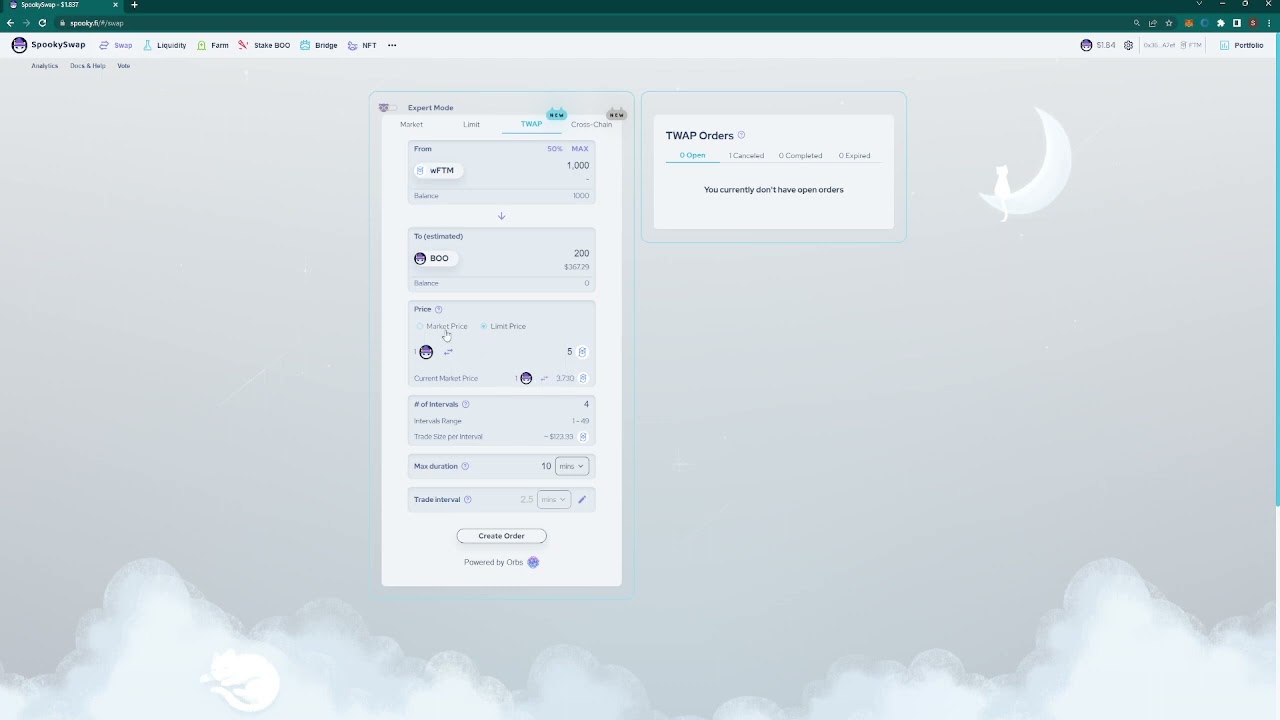Open a new browser tab

134,5
